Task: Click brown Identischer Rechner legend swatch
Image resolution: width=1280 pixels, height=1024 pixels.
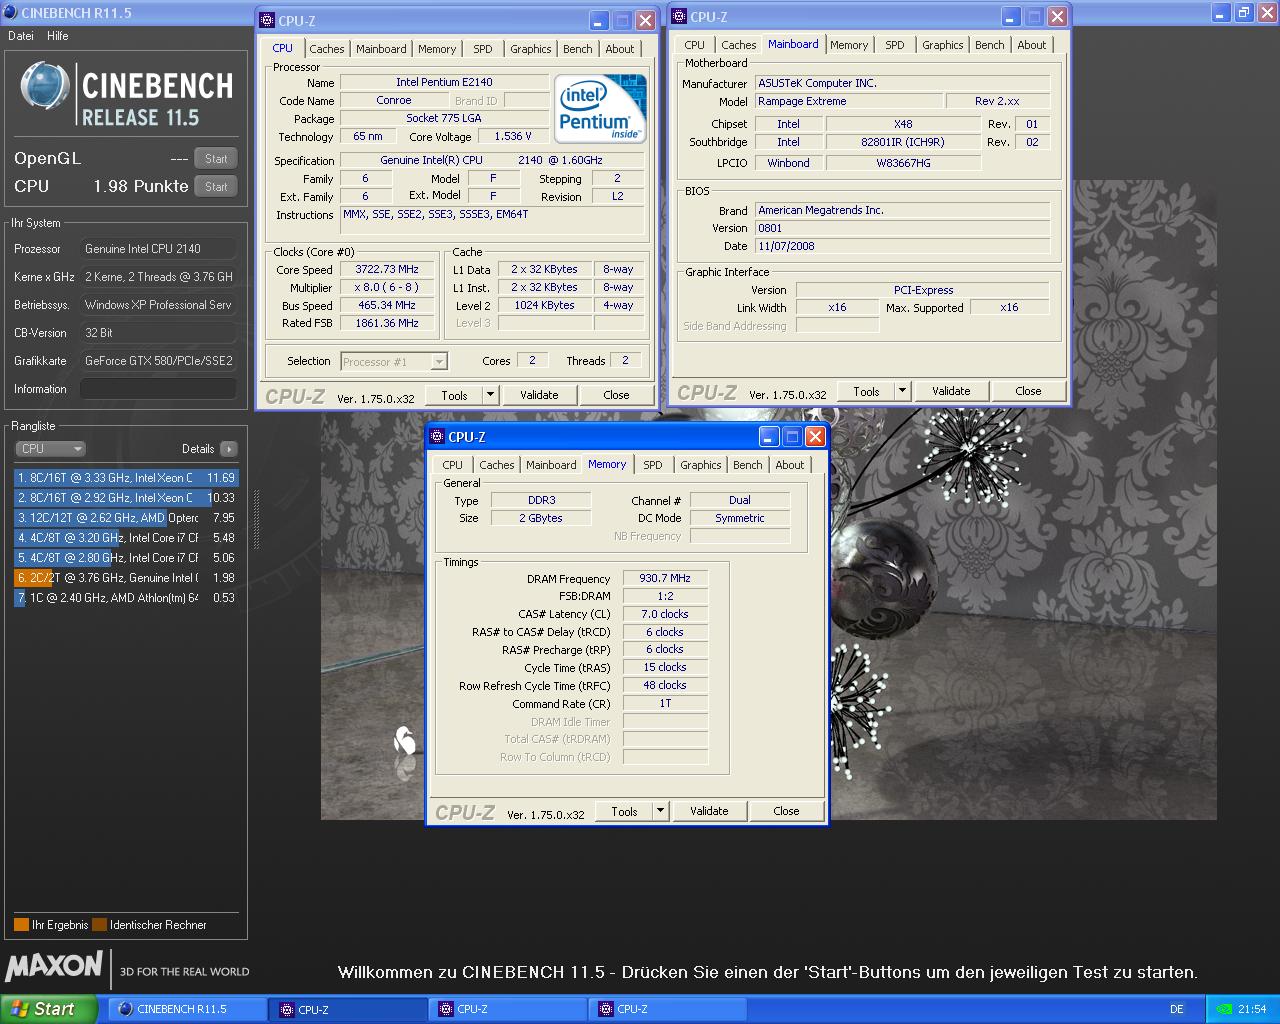Action: (99, 924)
